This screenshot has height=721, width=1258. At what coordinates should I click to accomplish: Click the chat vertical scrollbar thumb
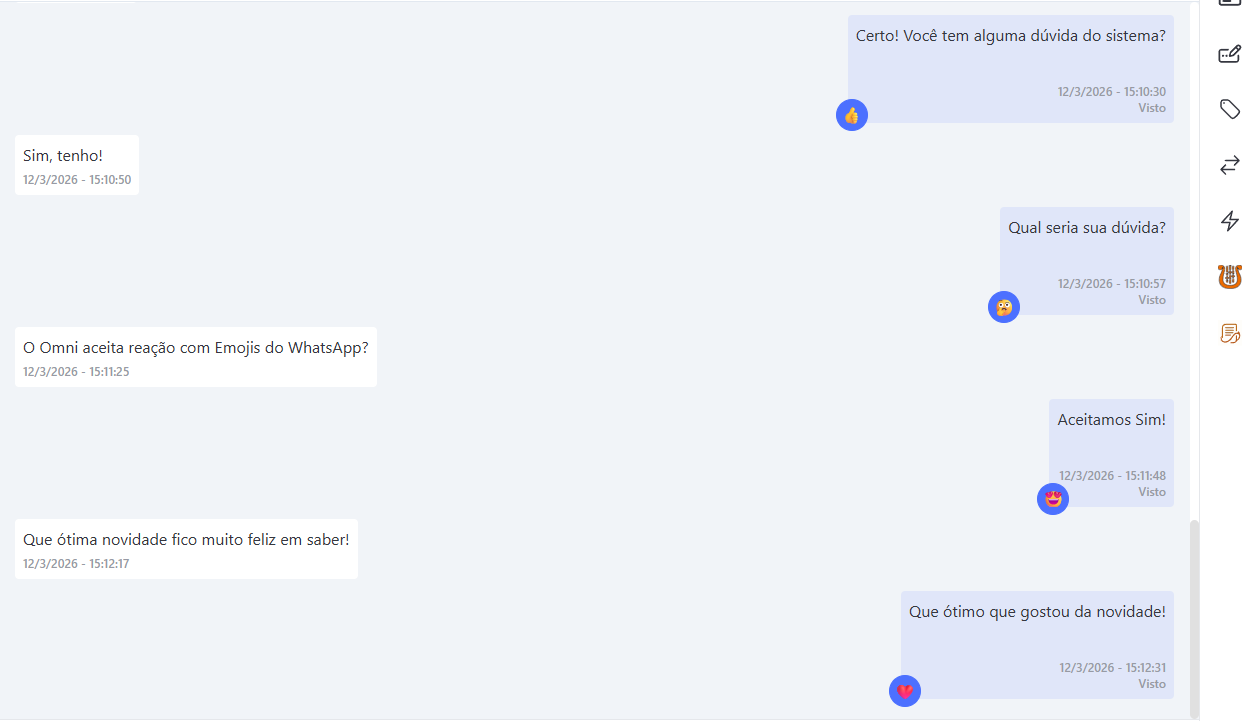point(1194,618)
